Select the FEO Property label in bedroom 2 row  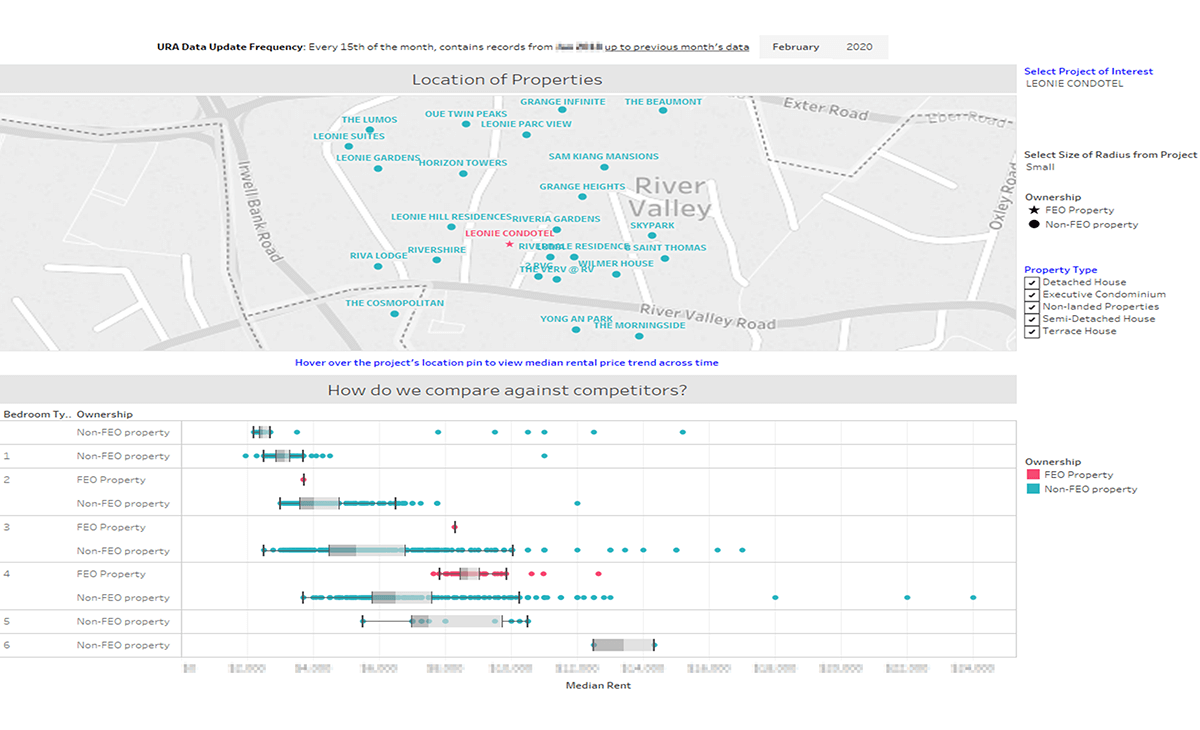(x=111, y=480)
